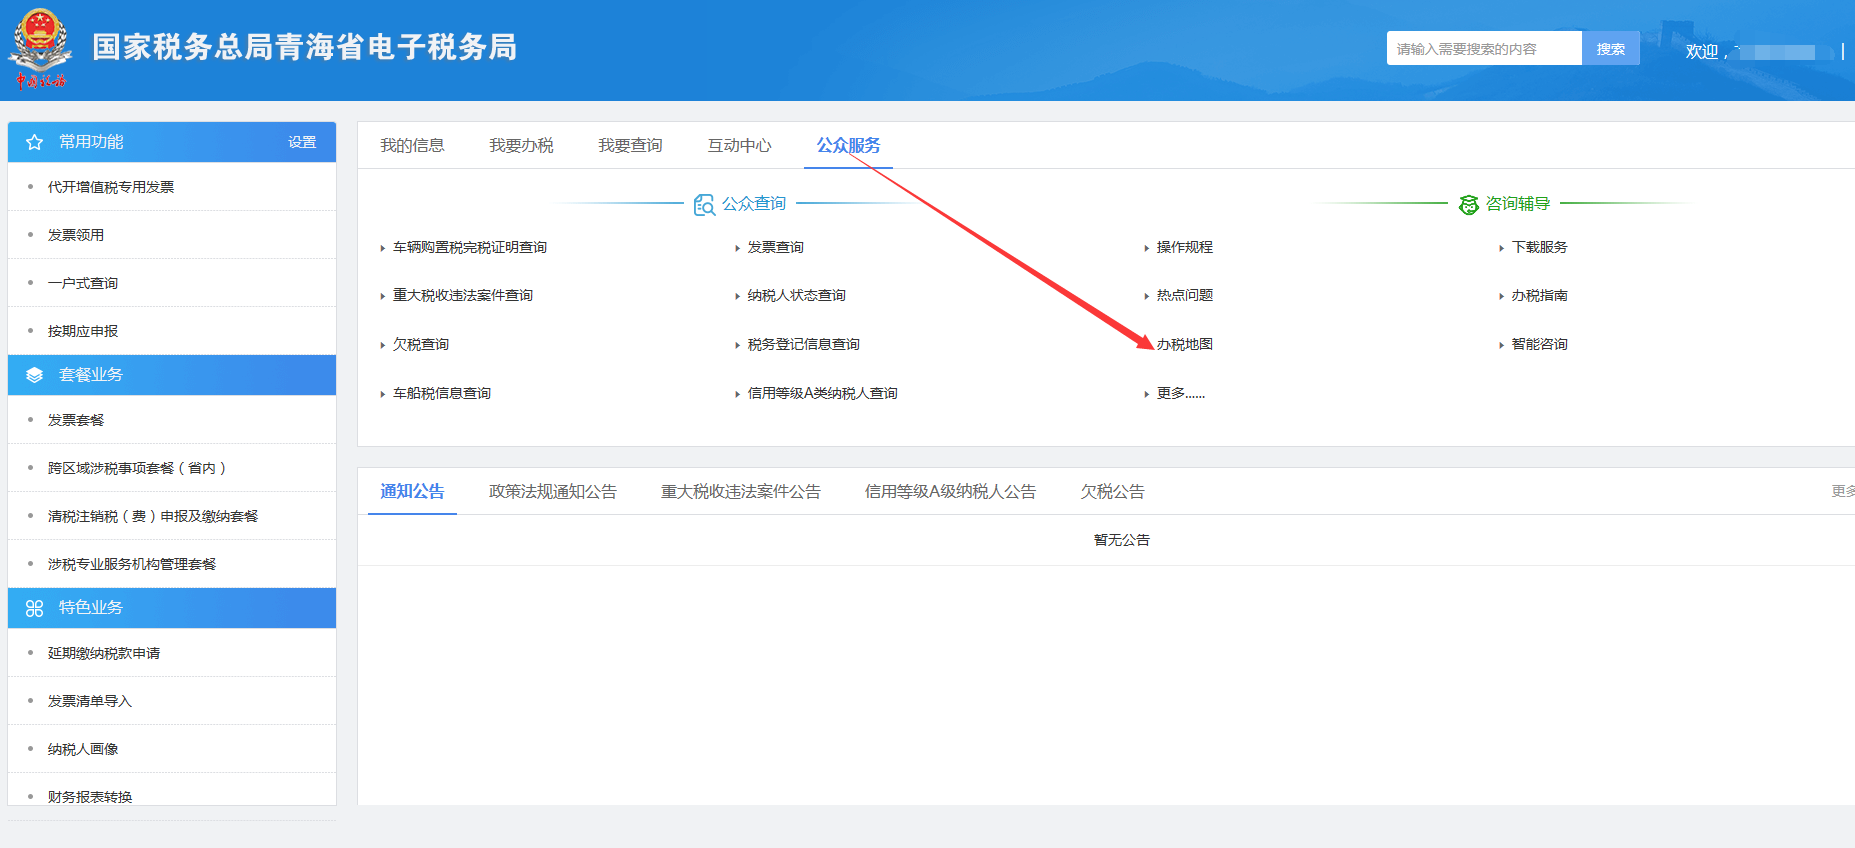The image size is (1855, 848).
Task: Open 发票套餐 in the sidebar
Action: point(76,420)
